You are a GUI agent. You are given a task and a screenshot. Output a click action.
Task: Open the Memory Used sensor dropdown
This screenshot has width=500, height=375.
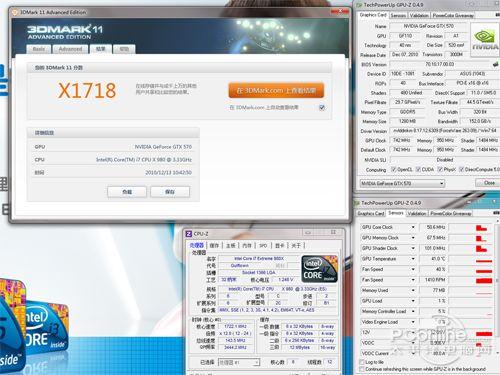(x=413, y=290)
